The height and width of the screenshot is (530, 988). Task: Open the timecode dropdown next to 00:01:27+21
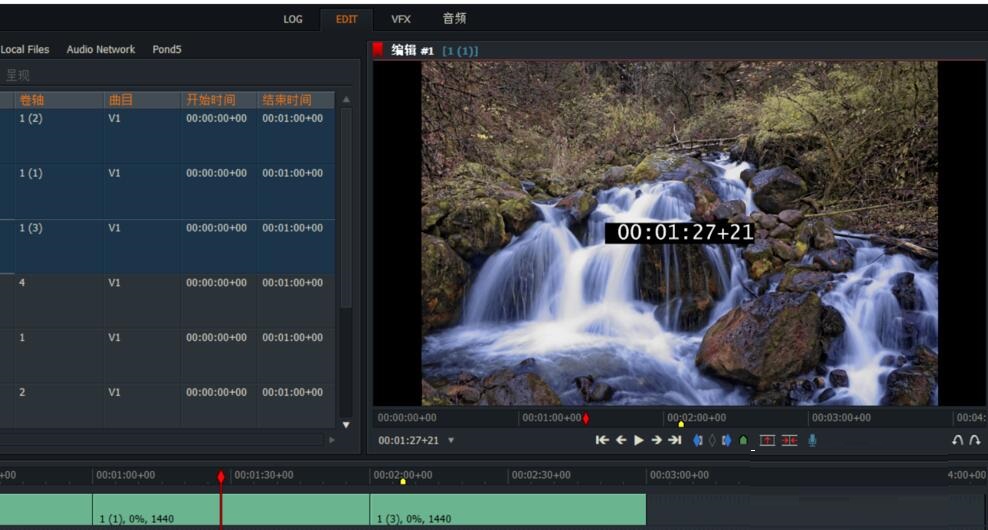pos(451,440)
